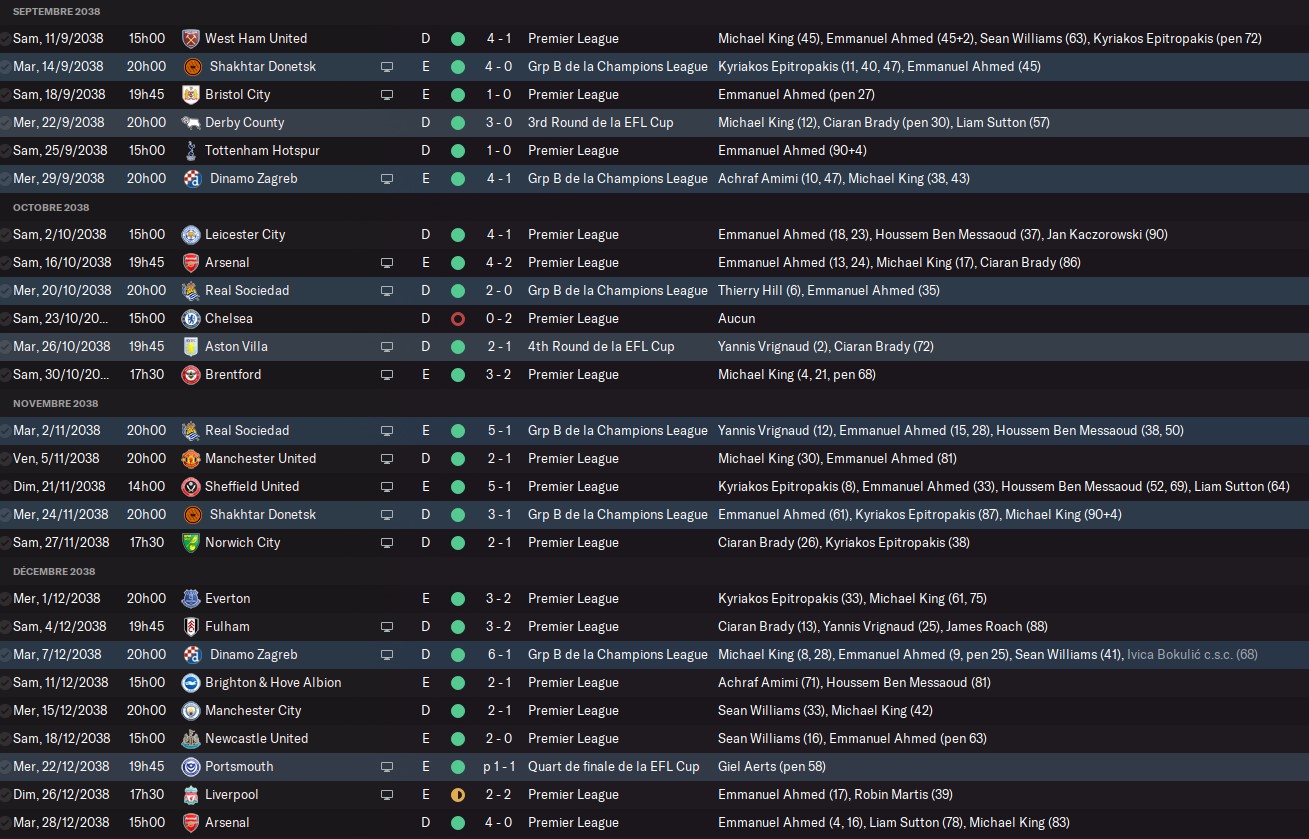Click the red loss indicator in Chelsea row
This screenshot has width=1309, height=839.
(458, 319)
